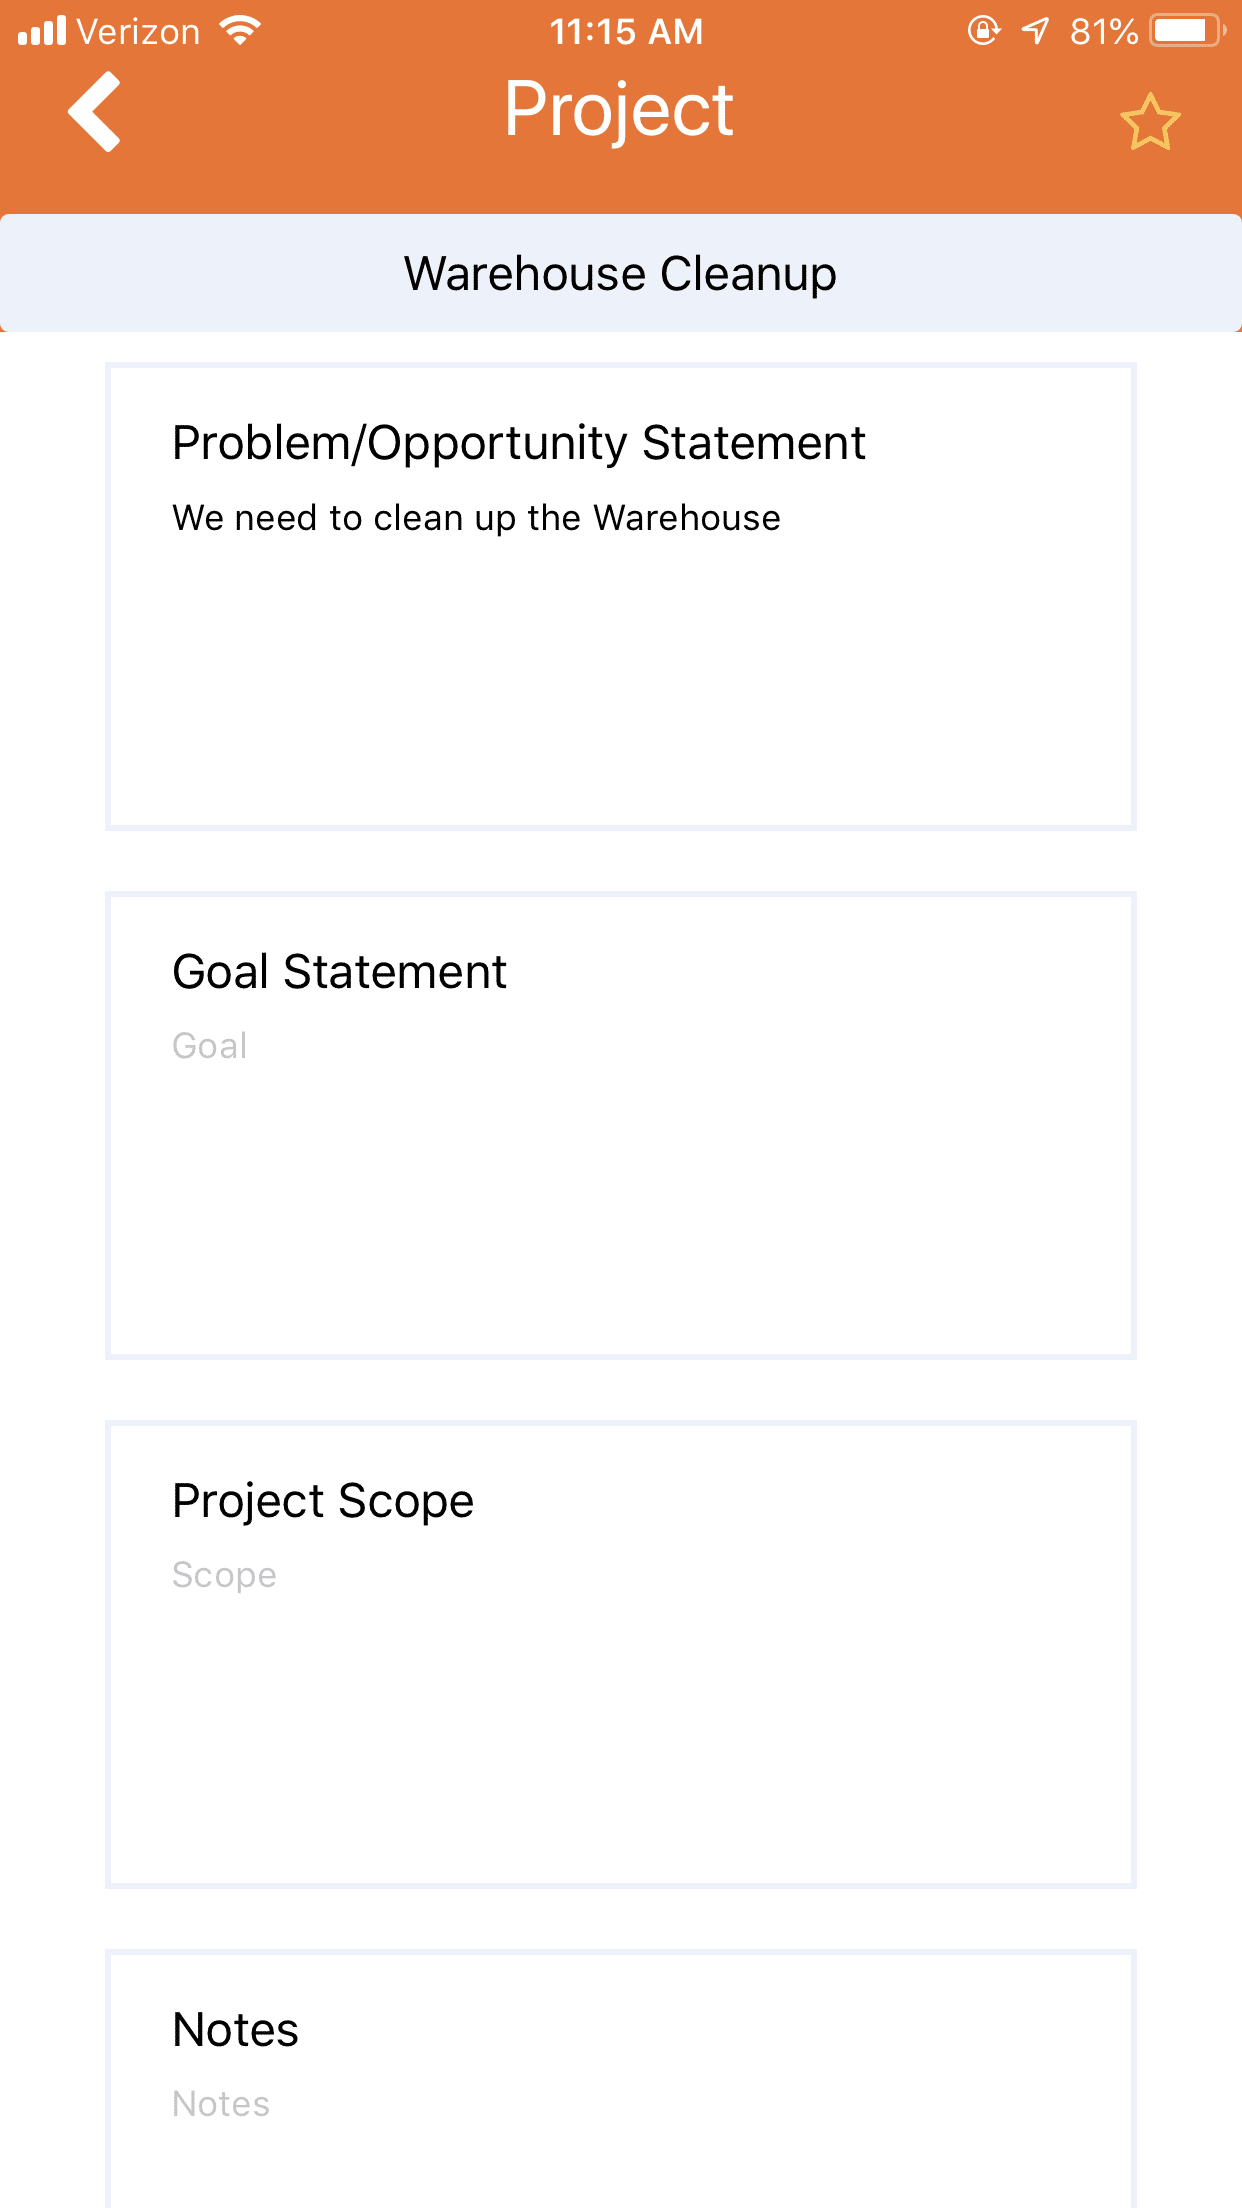Select the Warehouse Cleanup project name bar
The height and width of the screenshot is (2208, 1242).
click(620, 273)
